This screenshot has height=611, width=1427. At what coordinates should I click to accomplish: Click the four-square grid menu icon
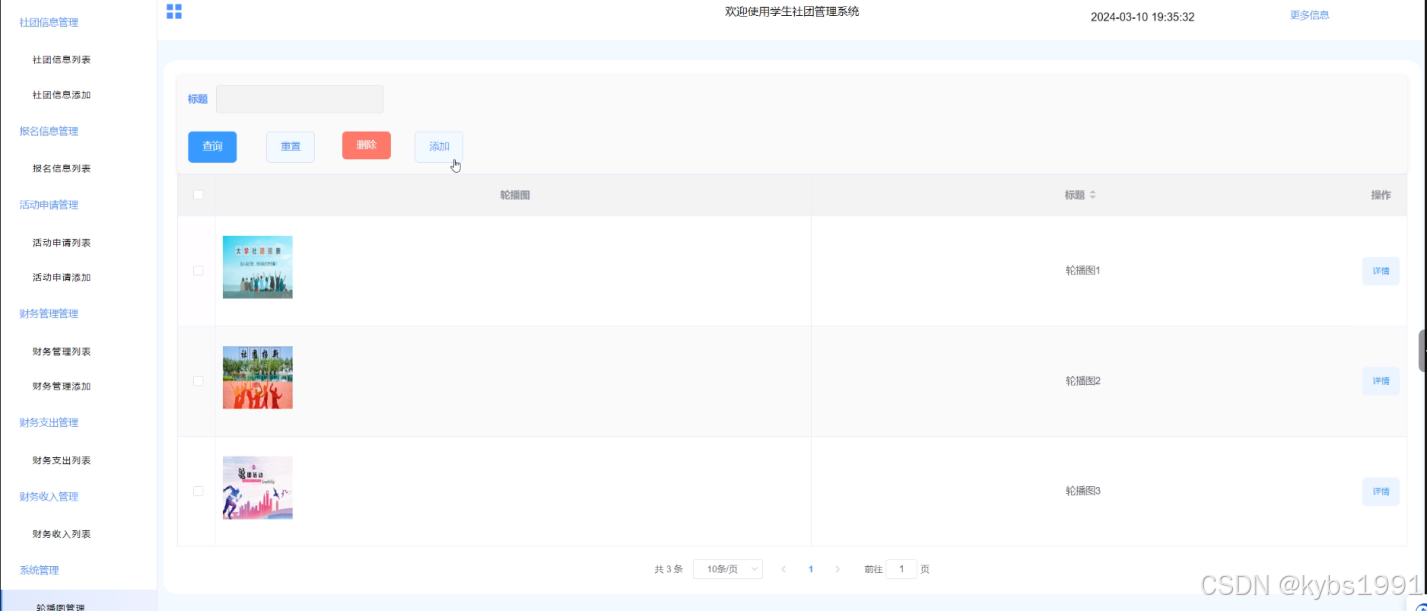click(174, 11)
